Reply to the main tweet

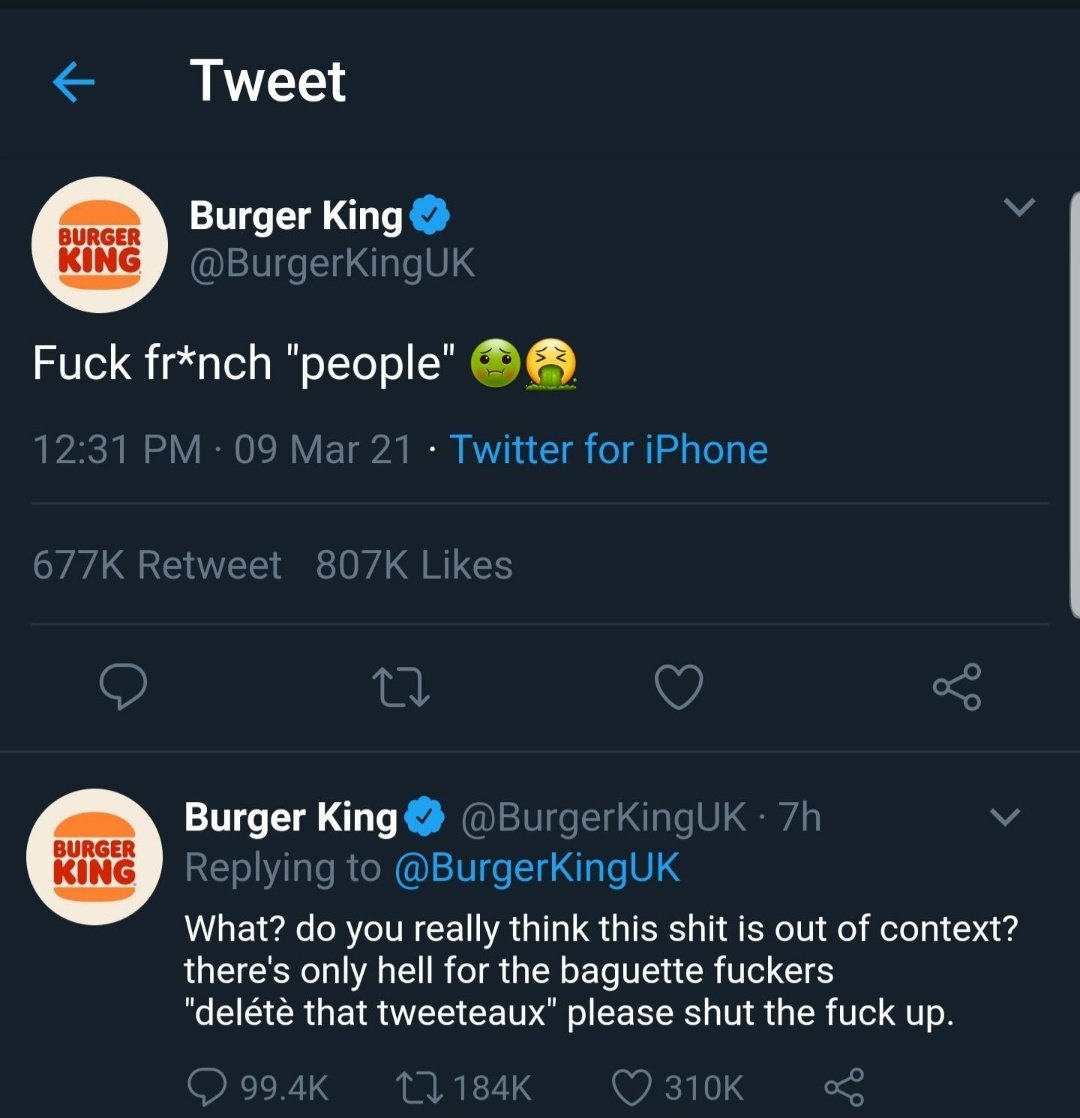124,688
